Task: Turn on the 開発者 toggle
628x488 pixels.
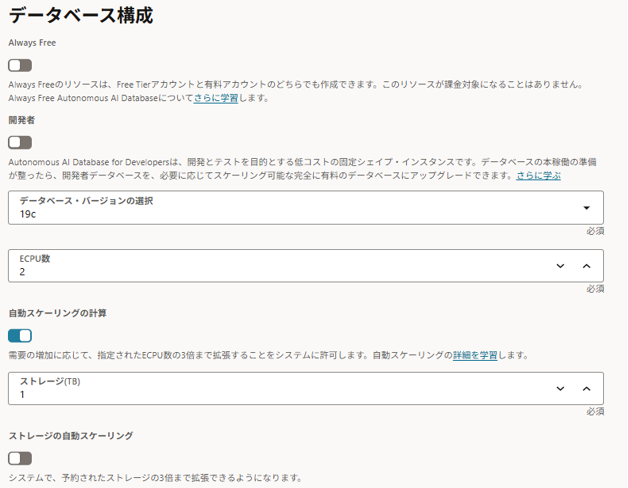Action: click(x=20, y=142)
